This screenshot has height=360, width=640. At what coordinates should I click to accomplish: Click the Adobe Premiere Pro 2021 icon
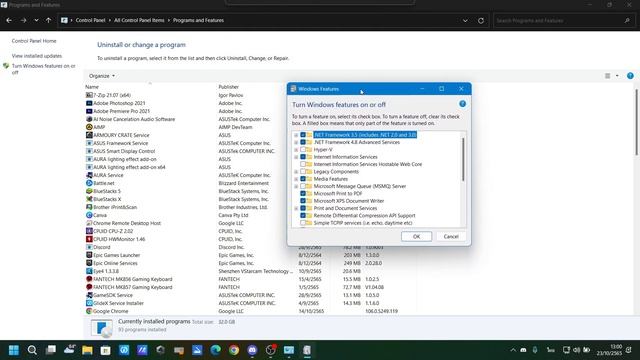point(89,111)
